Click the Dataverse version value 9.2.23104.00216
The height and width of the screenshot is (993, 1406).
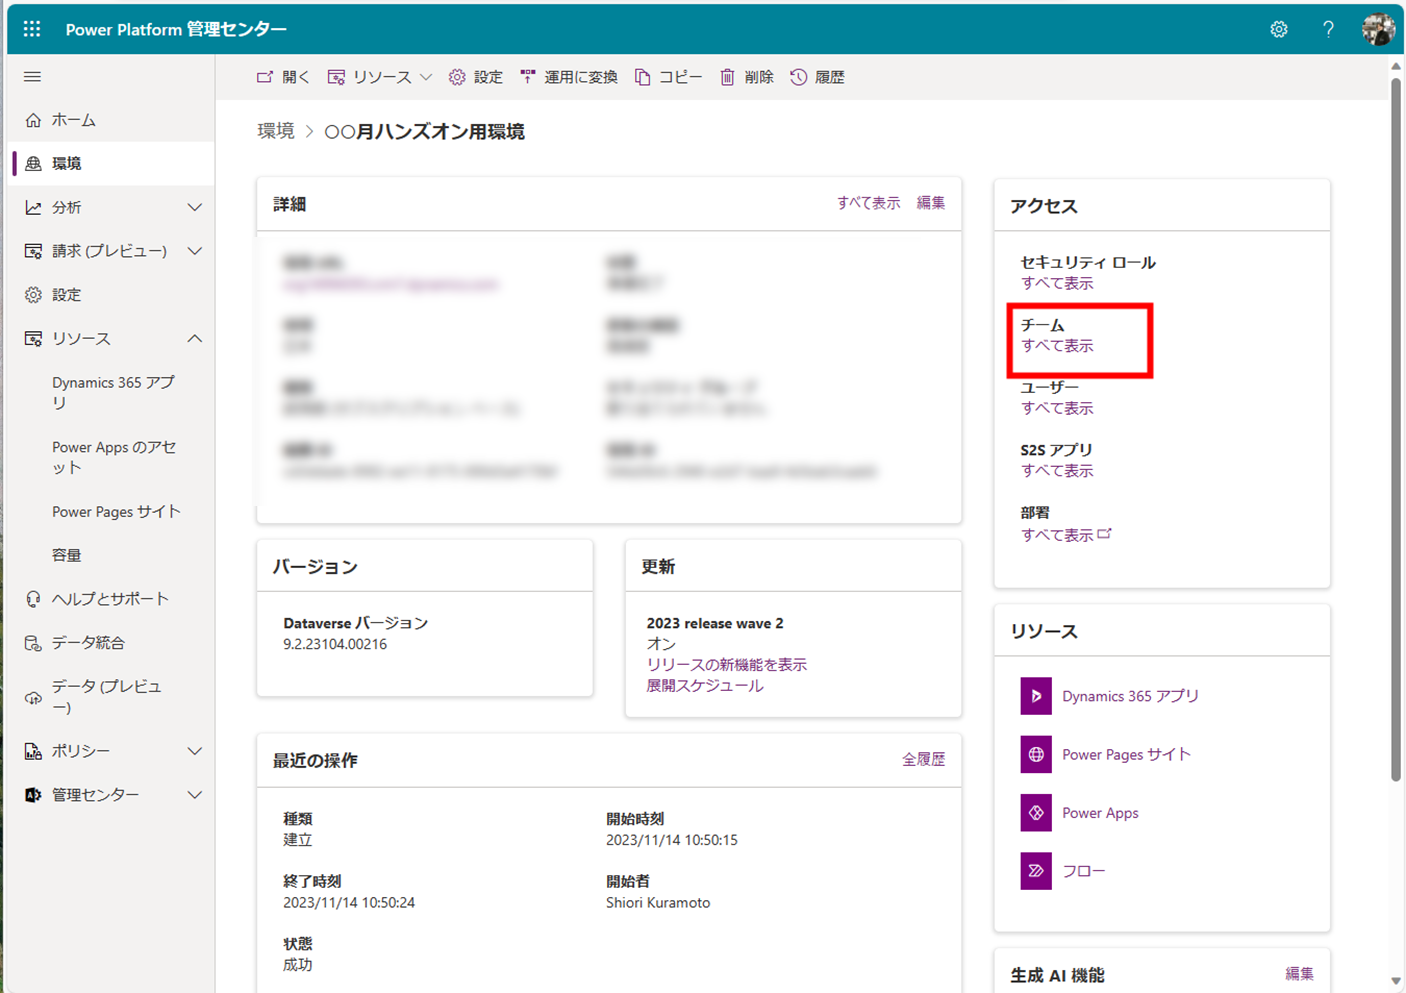[x=335, y=644]
